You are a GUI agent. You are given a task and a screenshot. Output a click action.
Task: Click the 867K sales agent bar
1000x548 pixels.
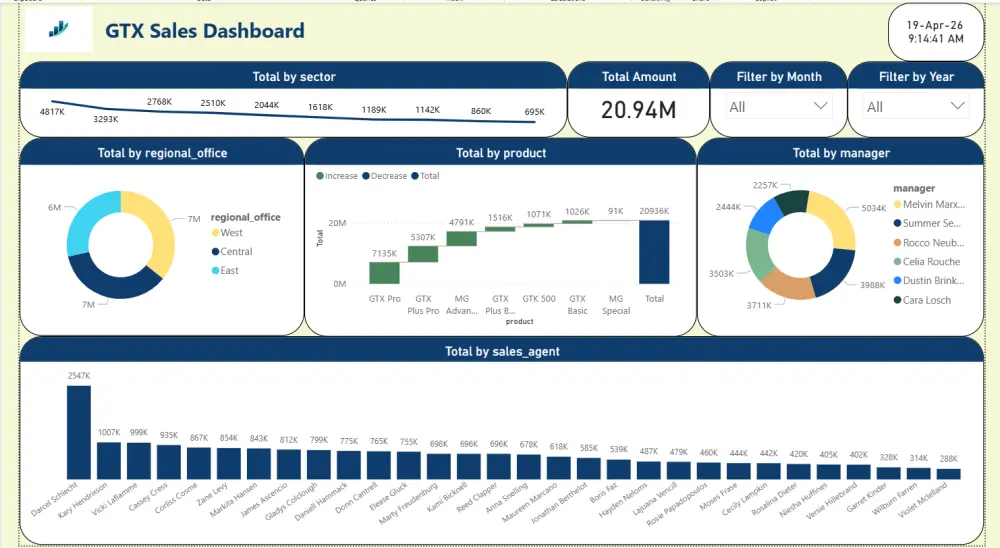(x=199, y=463)
